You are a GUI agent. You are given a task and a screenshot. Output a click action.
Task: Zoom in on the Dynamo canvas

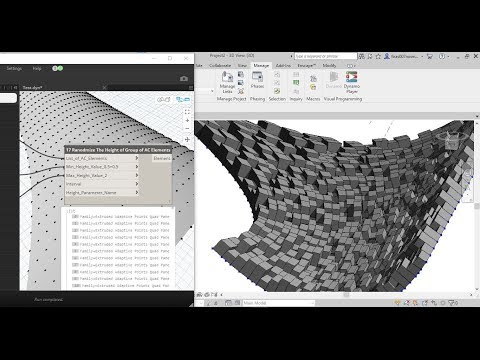187,120
